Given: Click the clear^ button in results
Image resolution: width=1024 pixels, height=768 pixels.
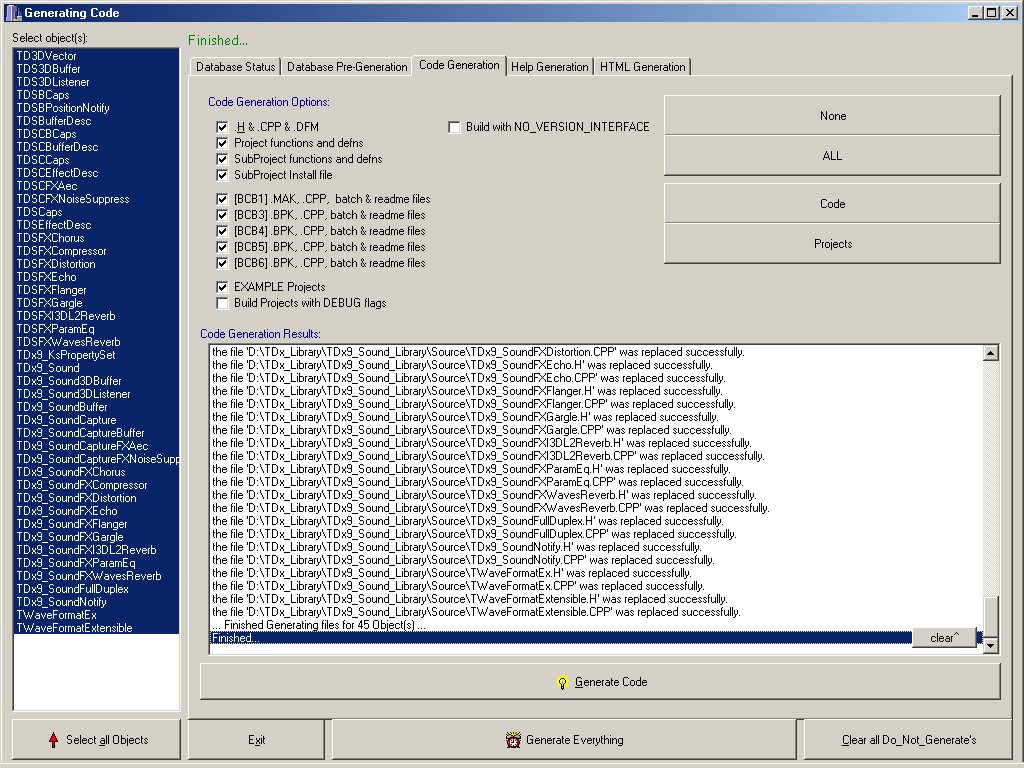Looking at the screenshot, I should click(x=943, y=638).
